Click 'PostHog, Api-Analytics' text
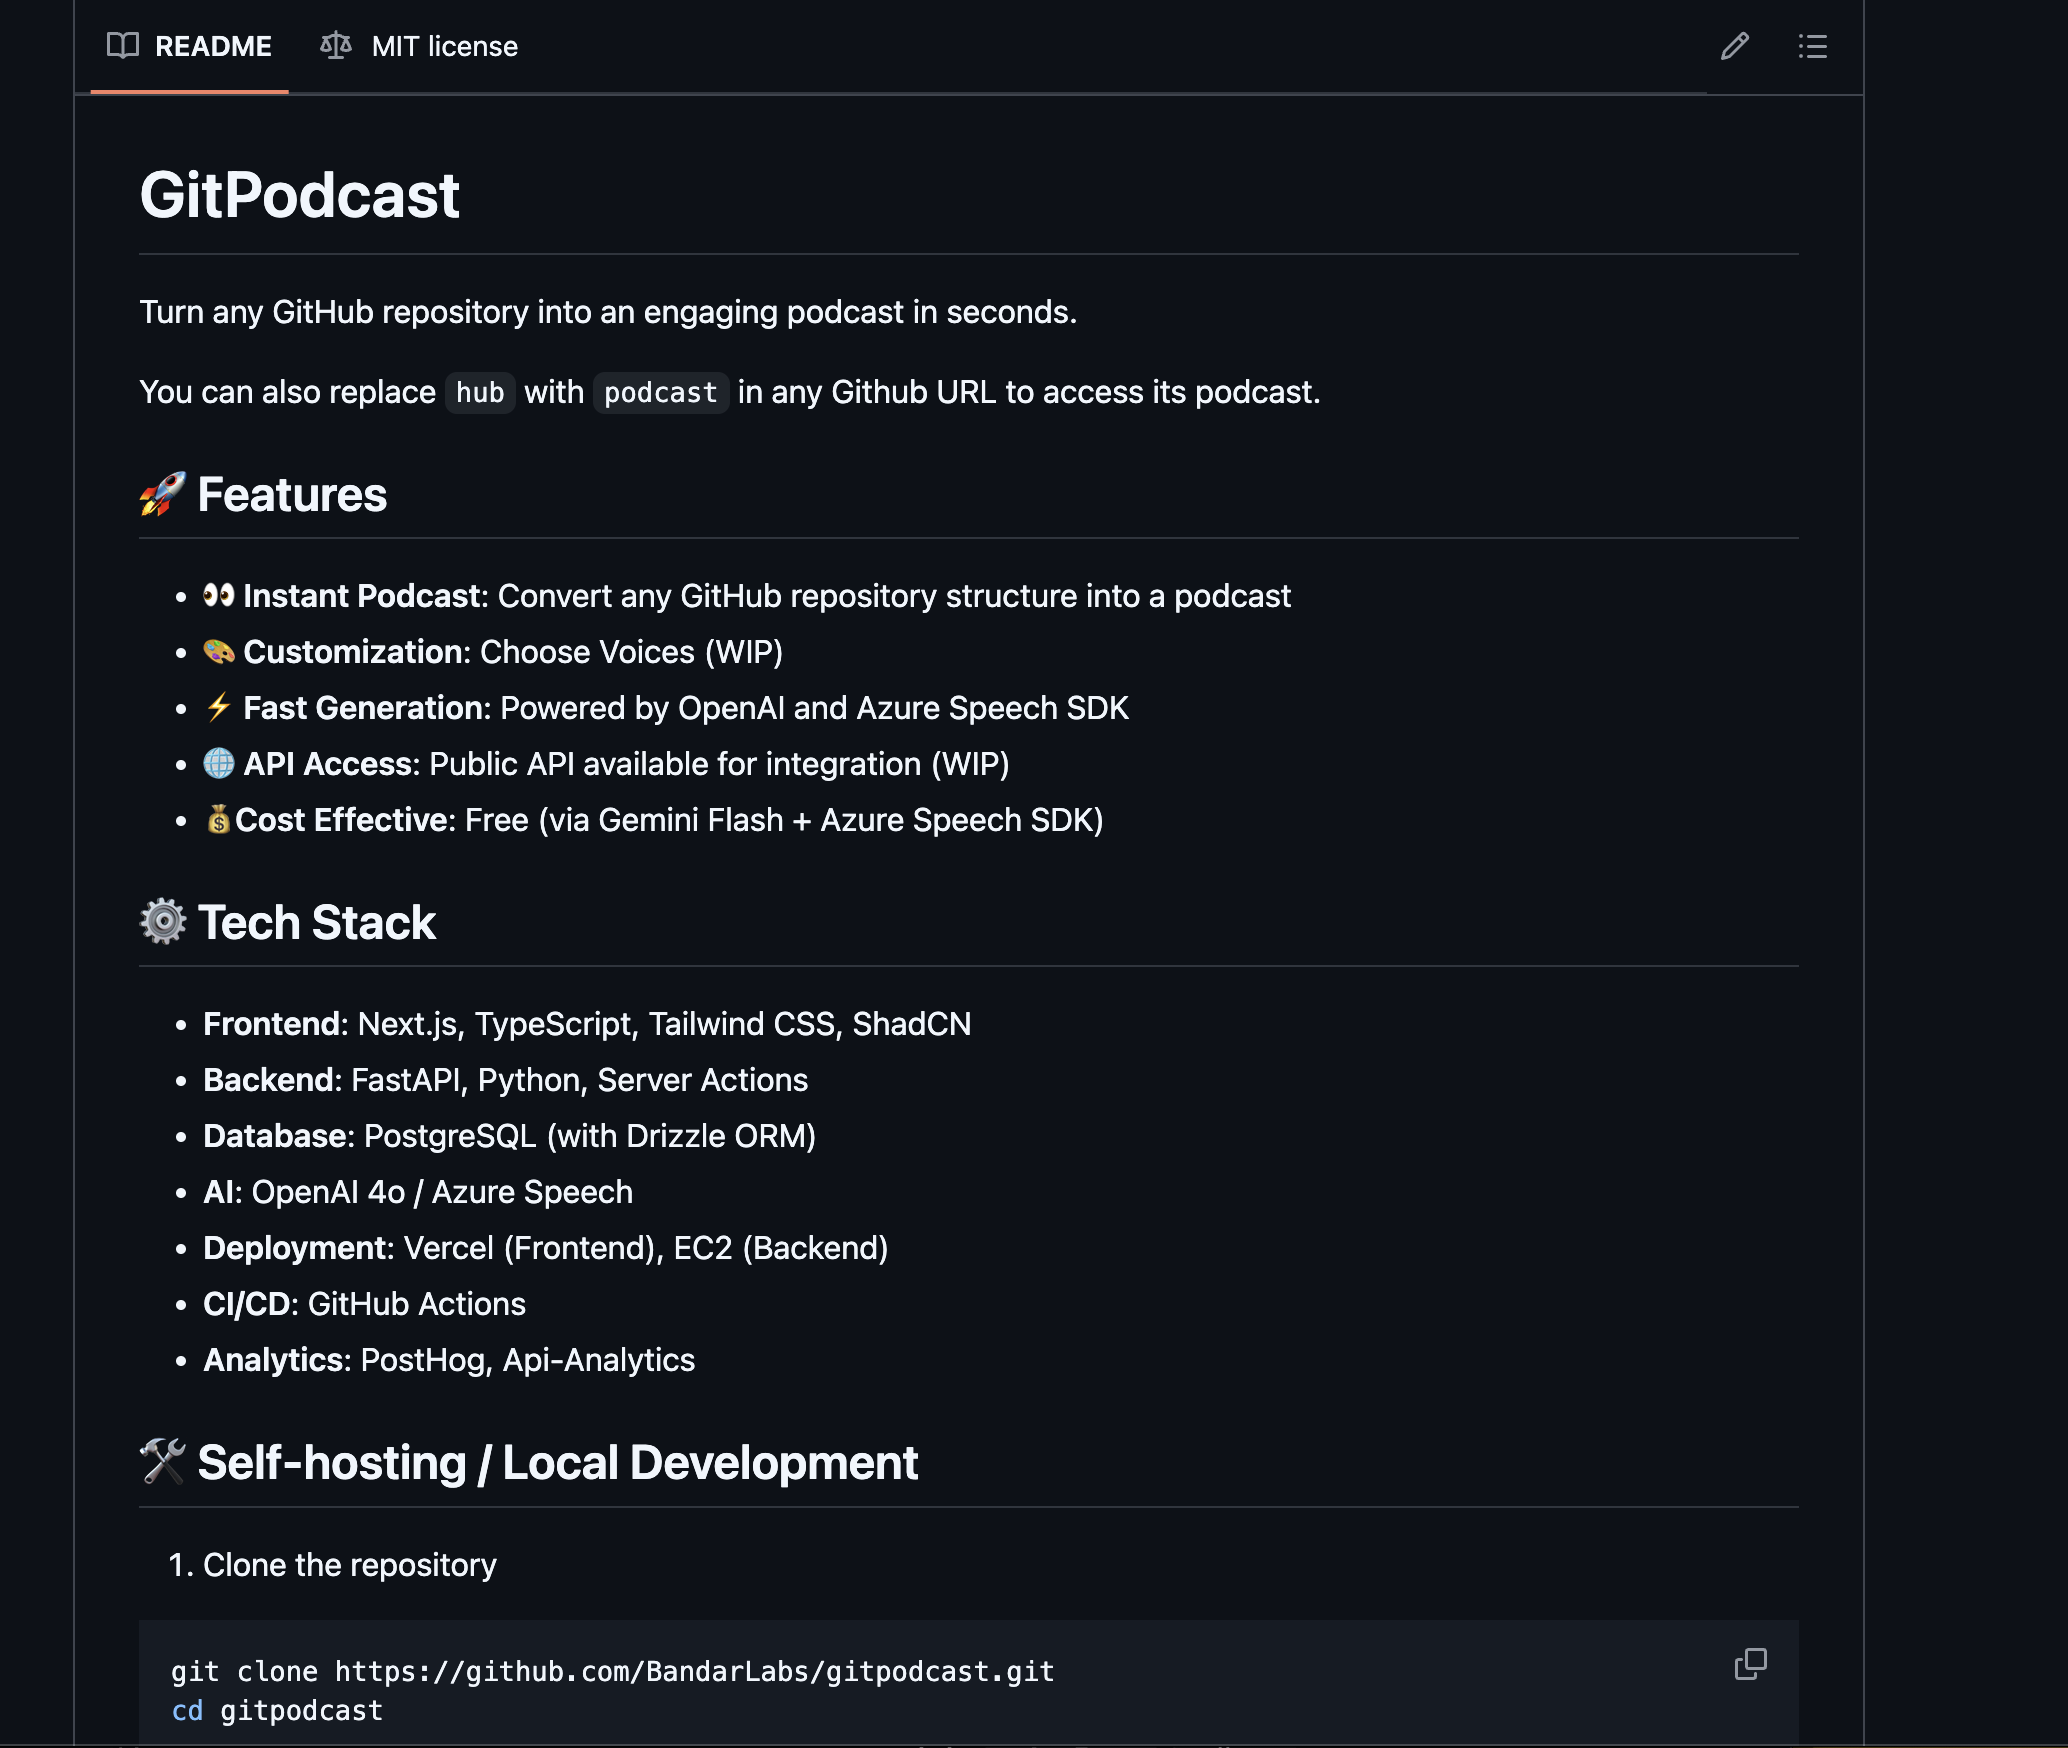 528,1360
